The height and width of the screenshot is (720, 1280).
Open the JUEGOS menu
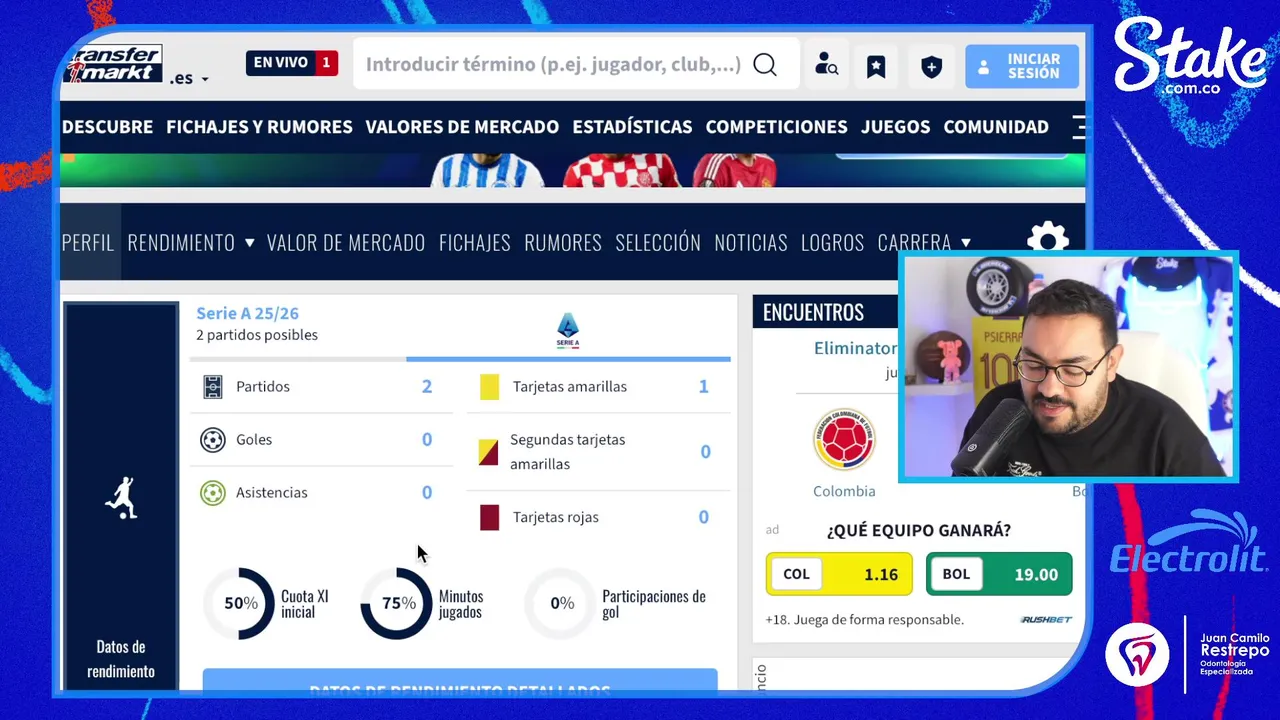pyautogui.click(x=895, y=127)
